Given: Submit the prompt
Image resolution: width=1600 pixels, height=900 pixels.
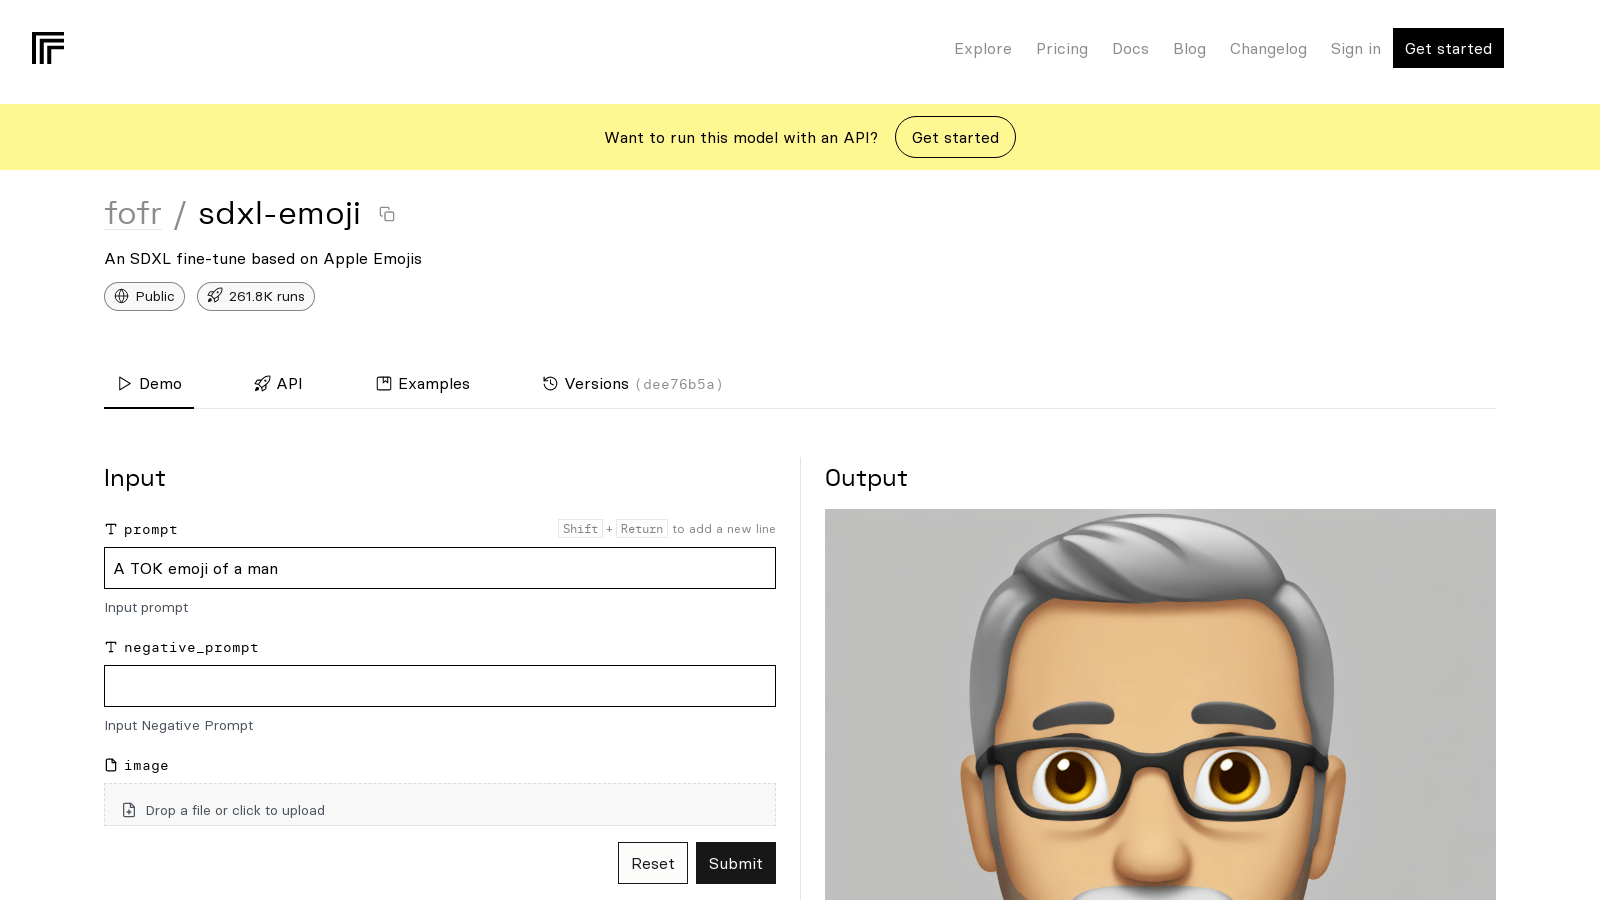Looking at the screenshot, I should 736,863.
